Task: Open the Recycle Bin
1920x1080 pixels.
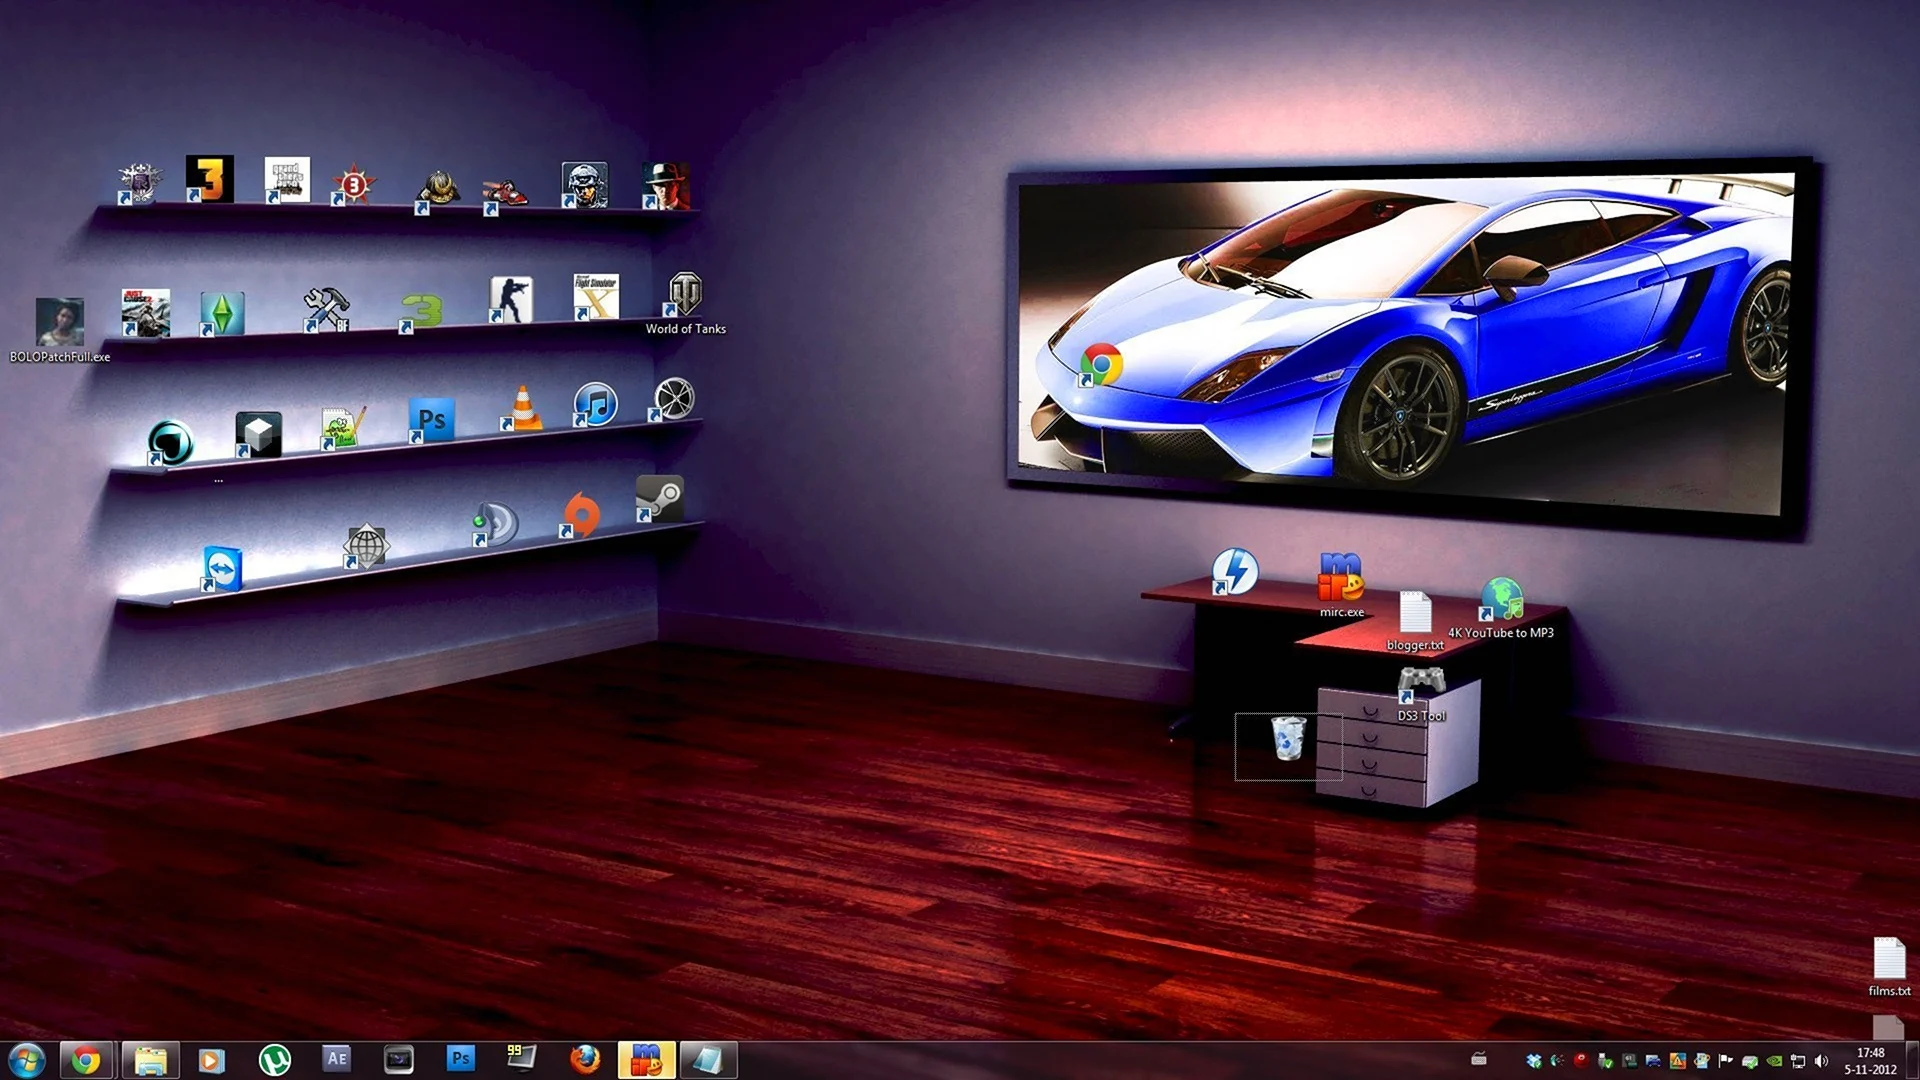Action: (1288, 739)
